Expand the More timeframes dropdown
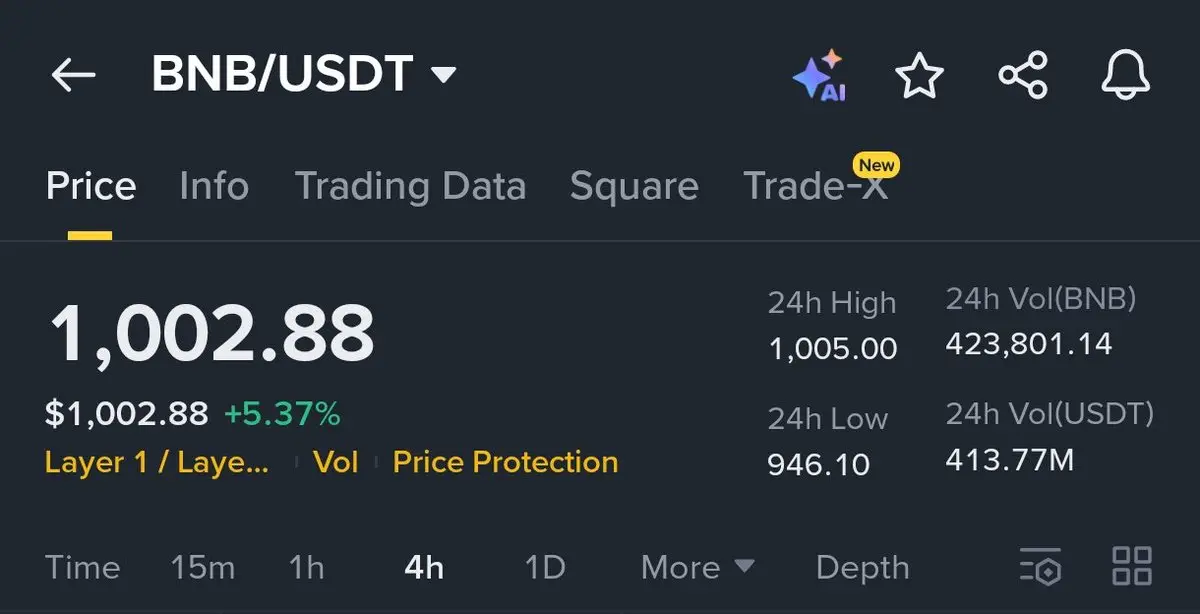 click(698, 568)
